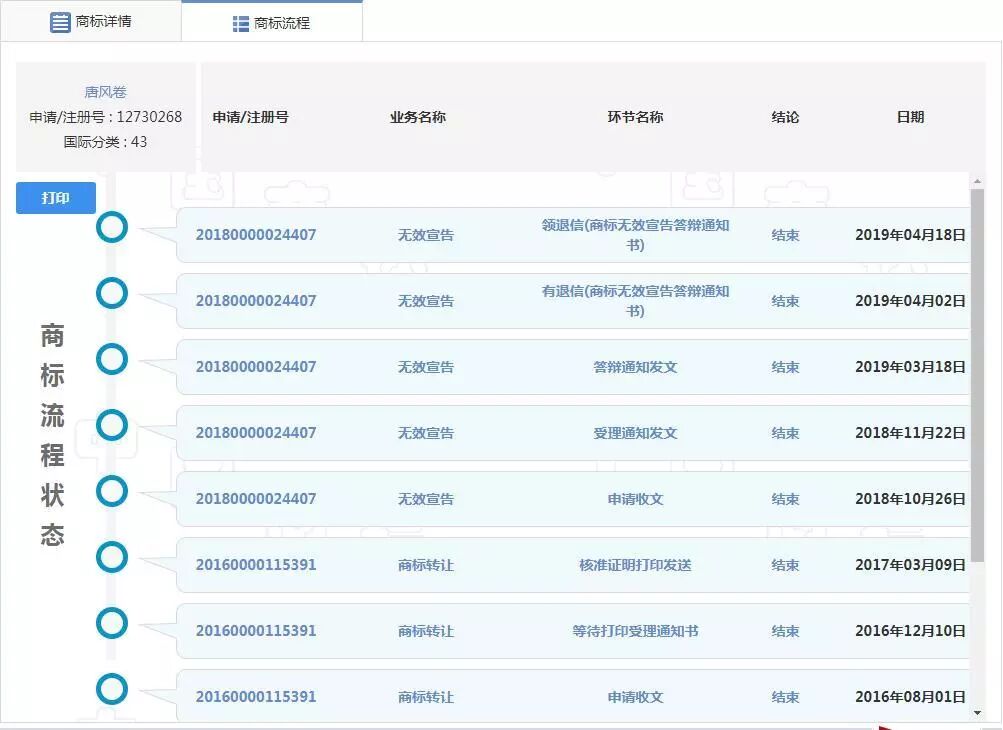Screen dimensions: 1003x730
Task: Click 等待打印受理通知书 step name
Action: pos(635,631)
